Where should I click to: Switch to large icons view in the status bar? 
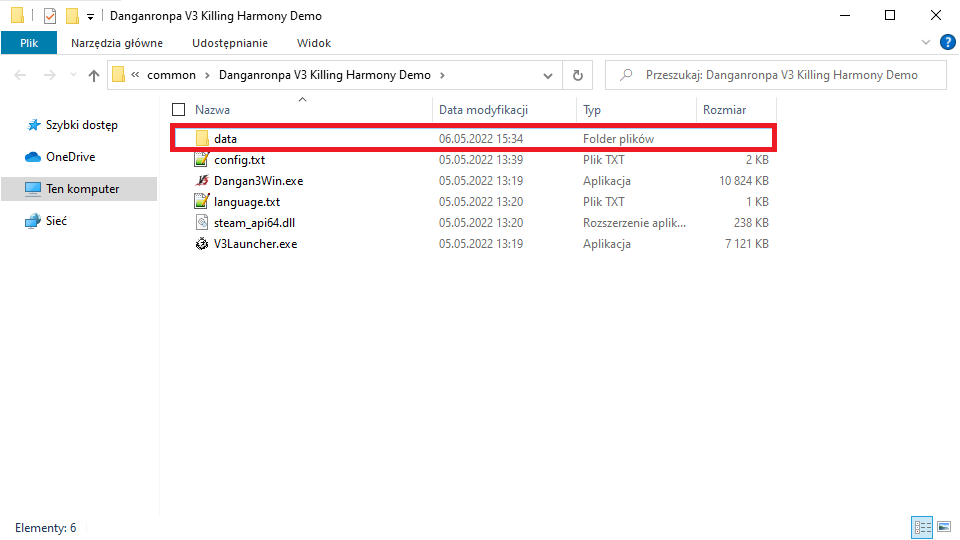(x=942, y=527)
